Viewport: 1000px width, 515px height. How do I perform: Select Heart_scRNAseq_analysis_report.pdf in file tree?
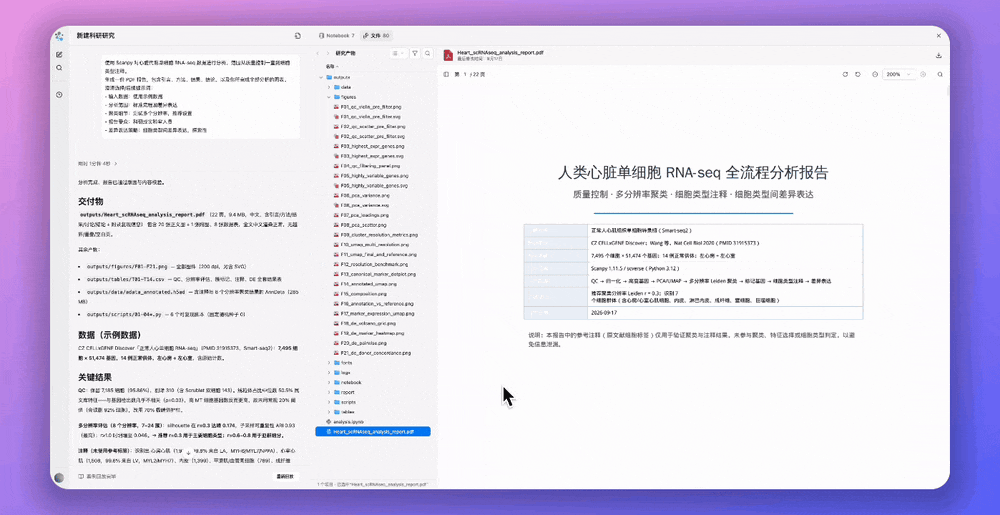pyautogui.click(x=373, y=432)
